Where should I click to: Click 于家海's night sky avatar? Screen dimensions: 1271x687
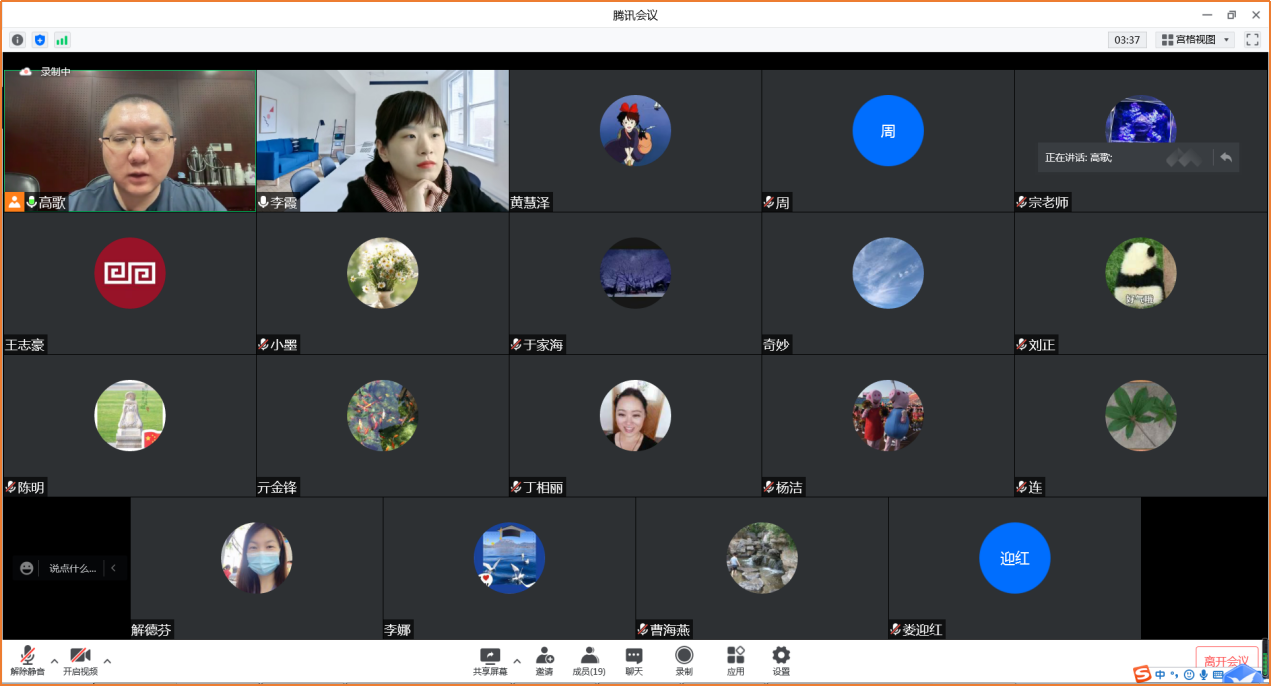tap(635, 273)
